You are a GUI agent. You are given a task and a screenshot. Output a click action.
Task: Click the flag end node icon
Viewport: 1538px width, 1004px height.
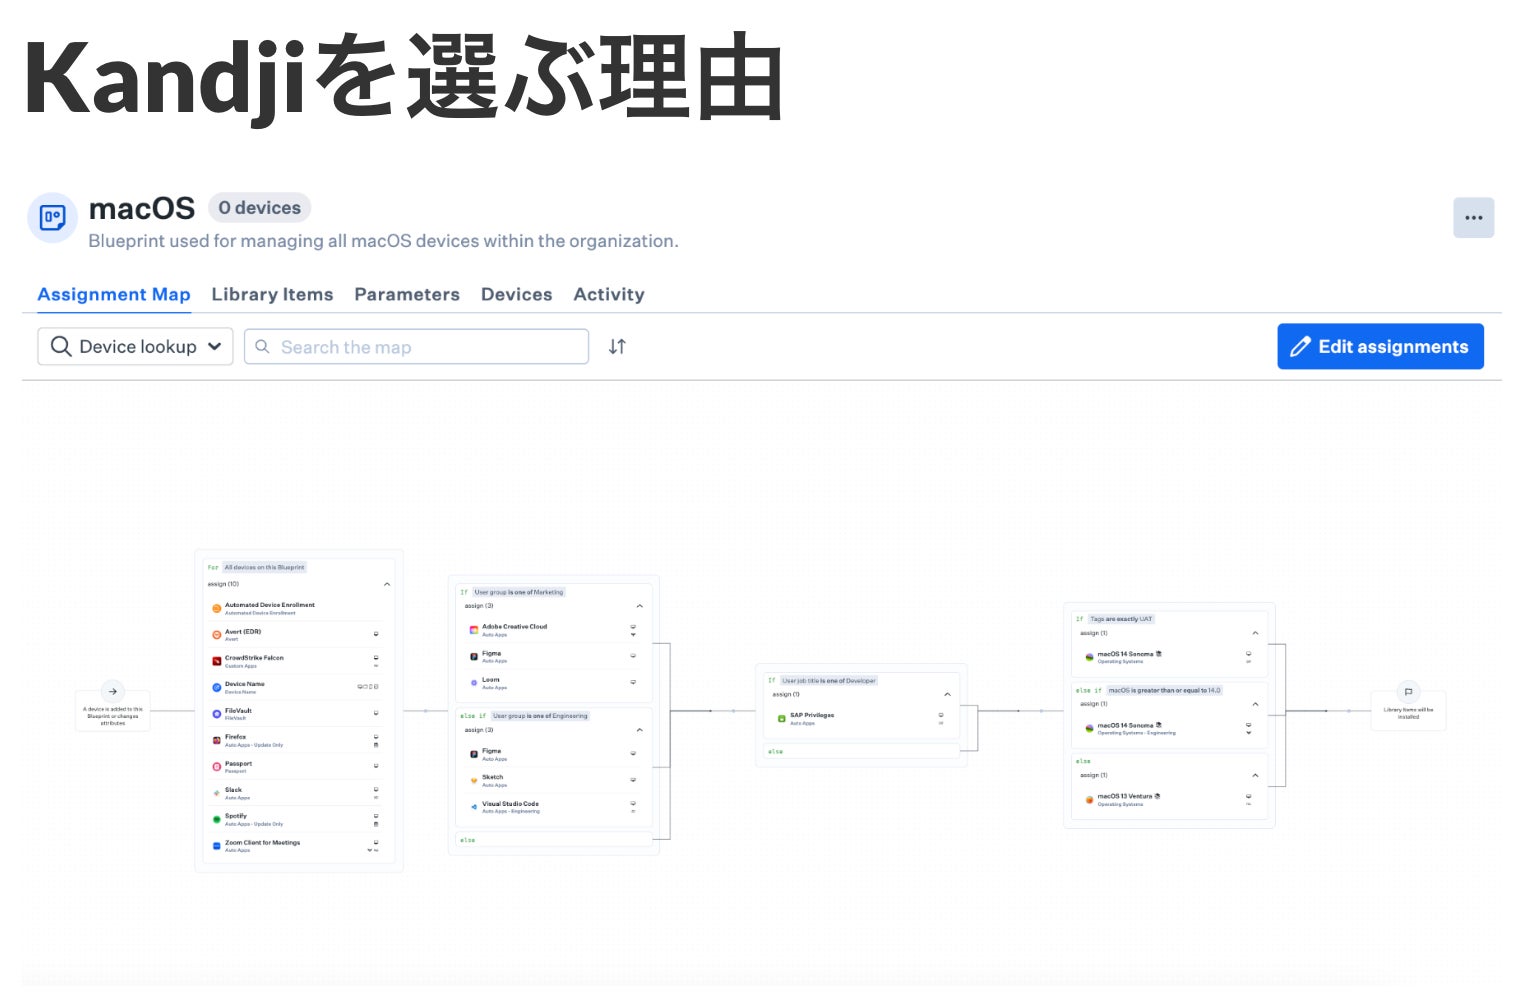pos(1408,691)
